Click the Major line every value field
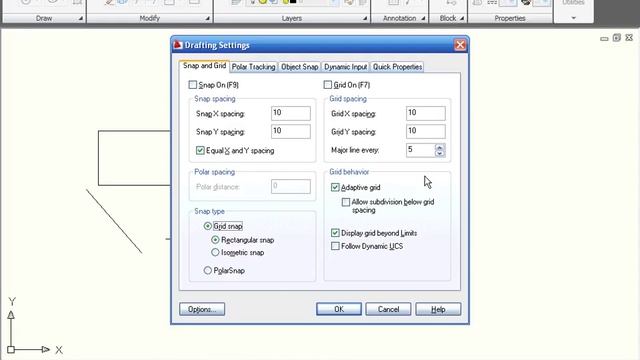Viewport: 640px width, 360px height. tap(420, 150)
